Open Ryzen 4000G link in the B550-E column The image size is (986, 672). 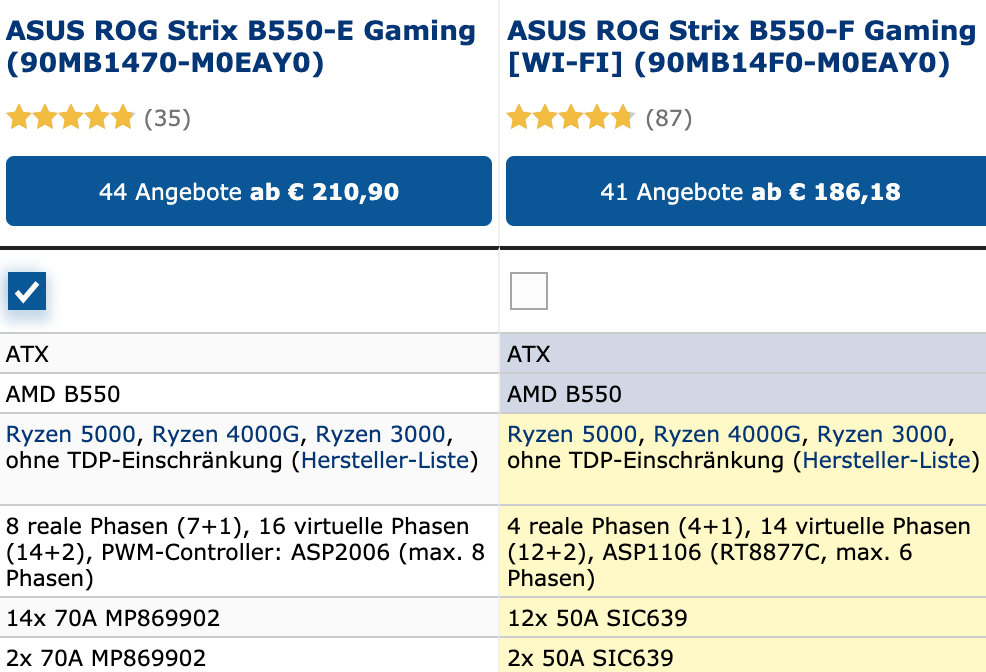pos(227,434)
